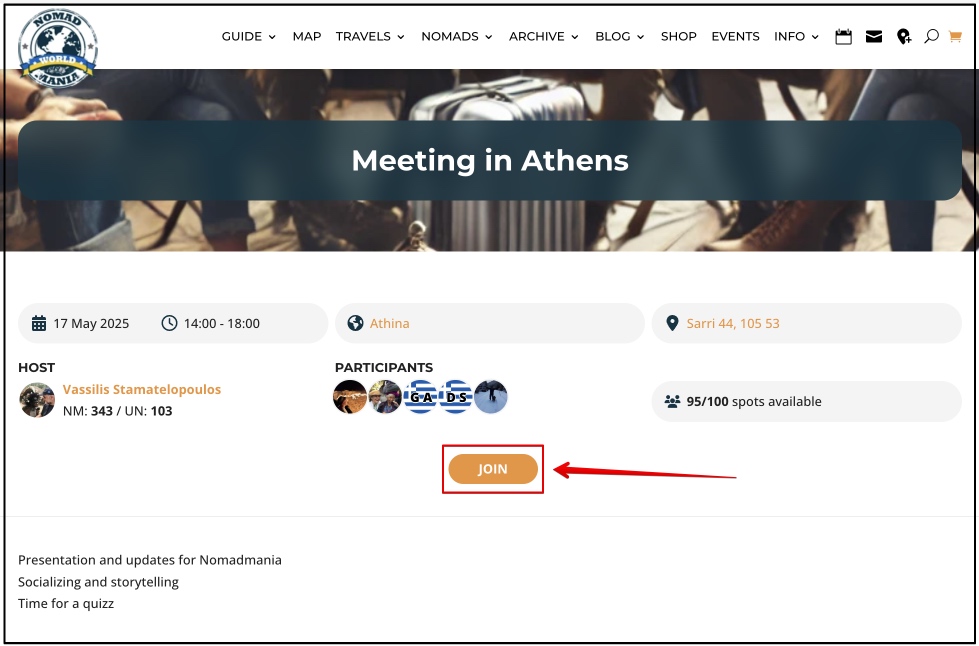Screen dimensions: 979x646
Task: Go to the Map page
Action: [307, 36]
